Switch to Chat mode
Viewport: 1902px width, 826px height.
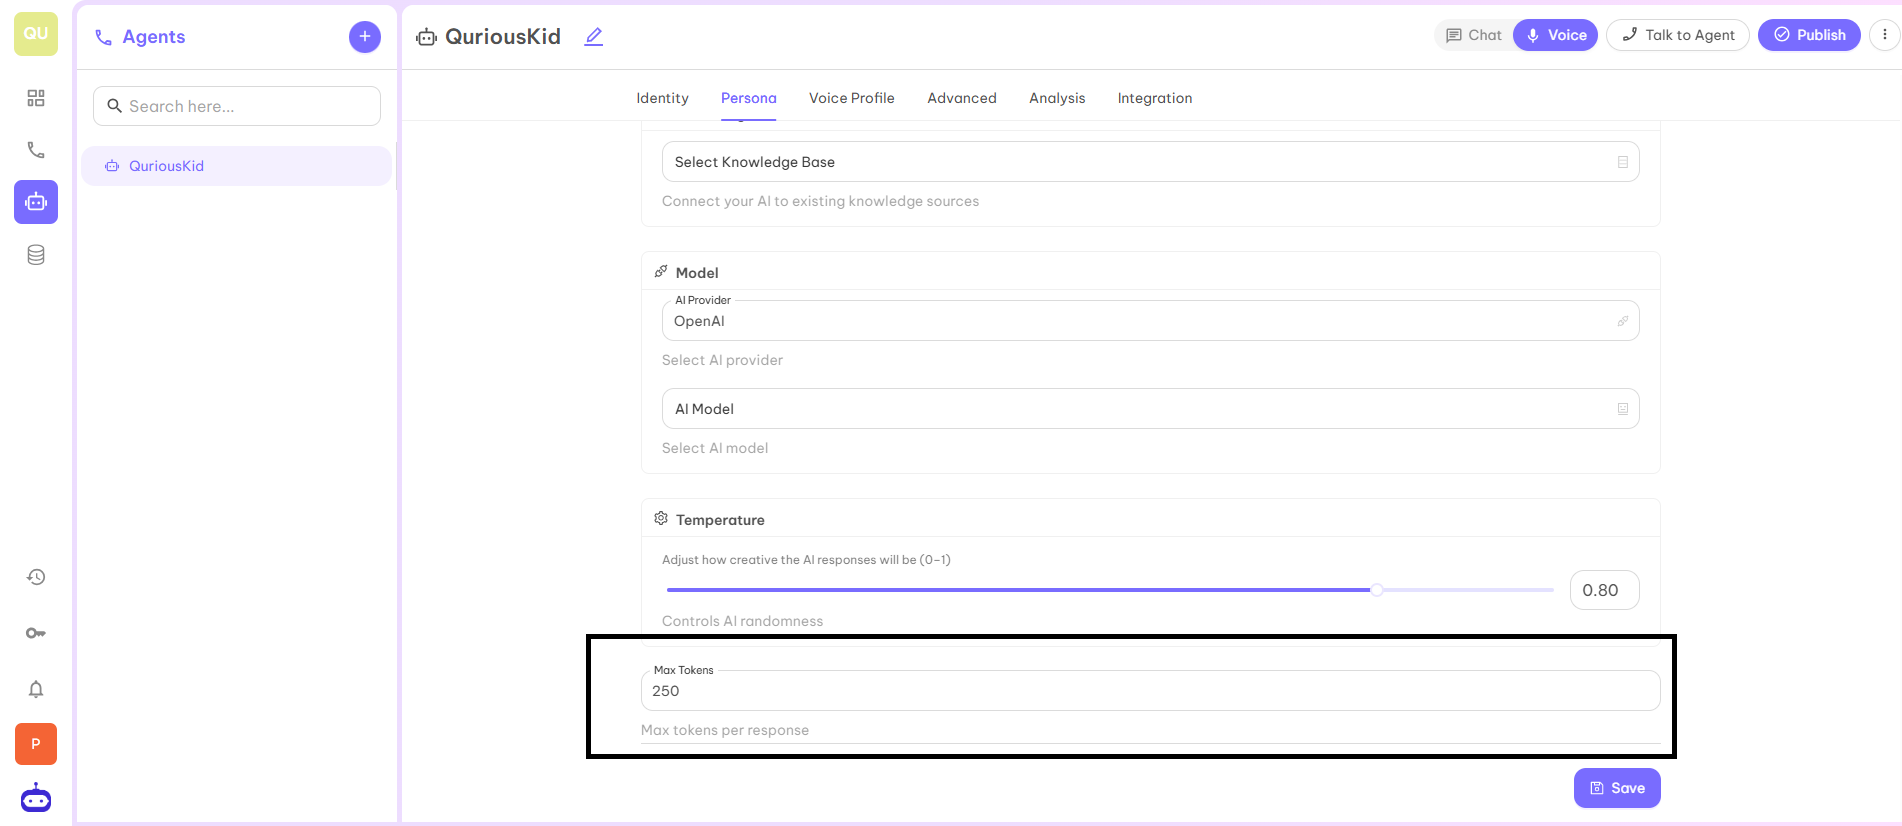pyautogui.click(x=1474, y=35)
